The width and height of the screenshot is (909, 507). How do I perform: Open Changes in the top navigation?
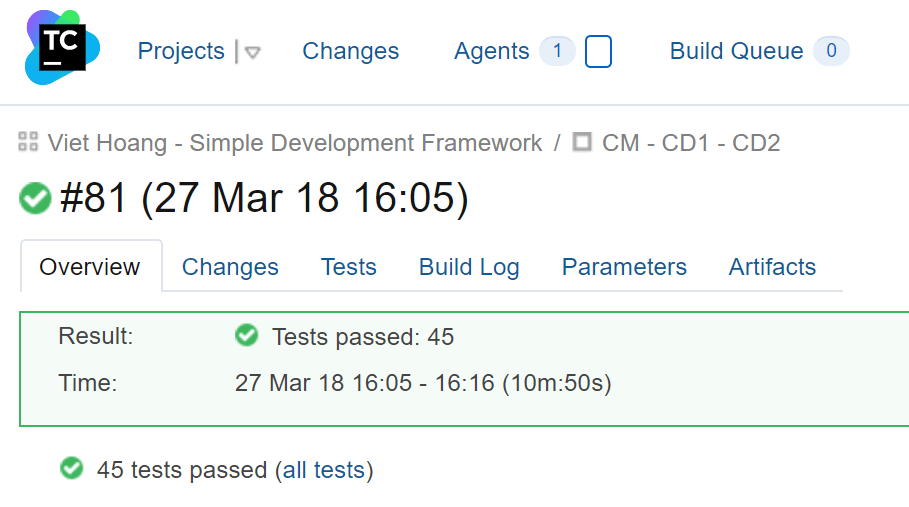pyautogui.click(x=350, y=51)
